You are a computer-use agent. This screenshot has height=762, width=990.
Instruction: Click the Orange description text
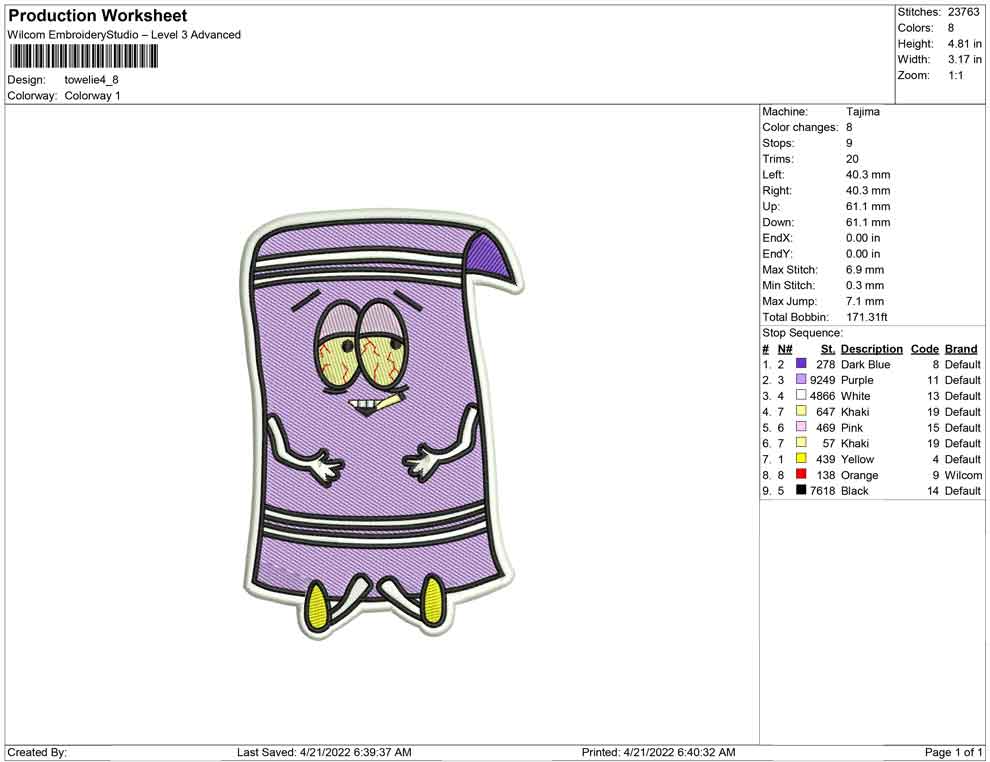pos(859,475)
